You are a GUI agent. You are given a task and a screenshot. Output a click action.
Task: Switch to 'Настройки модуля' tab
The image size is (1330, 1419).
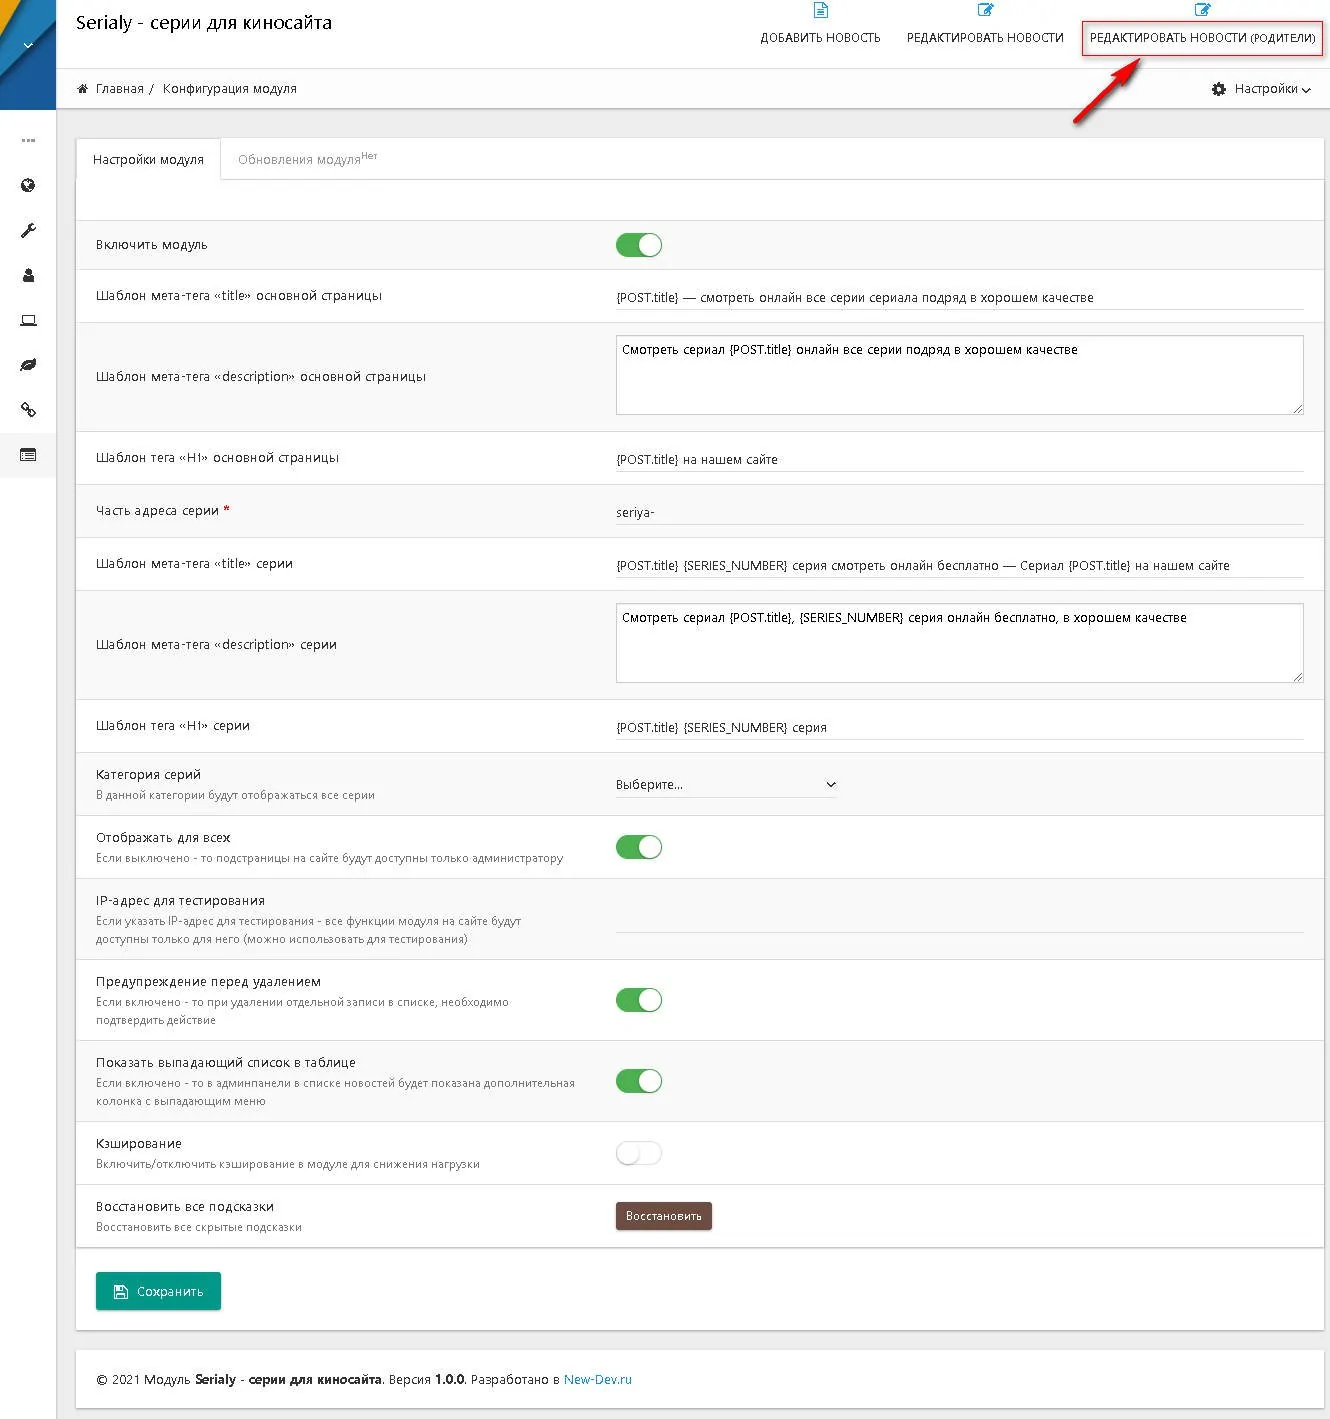click(x=148, y=159)
